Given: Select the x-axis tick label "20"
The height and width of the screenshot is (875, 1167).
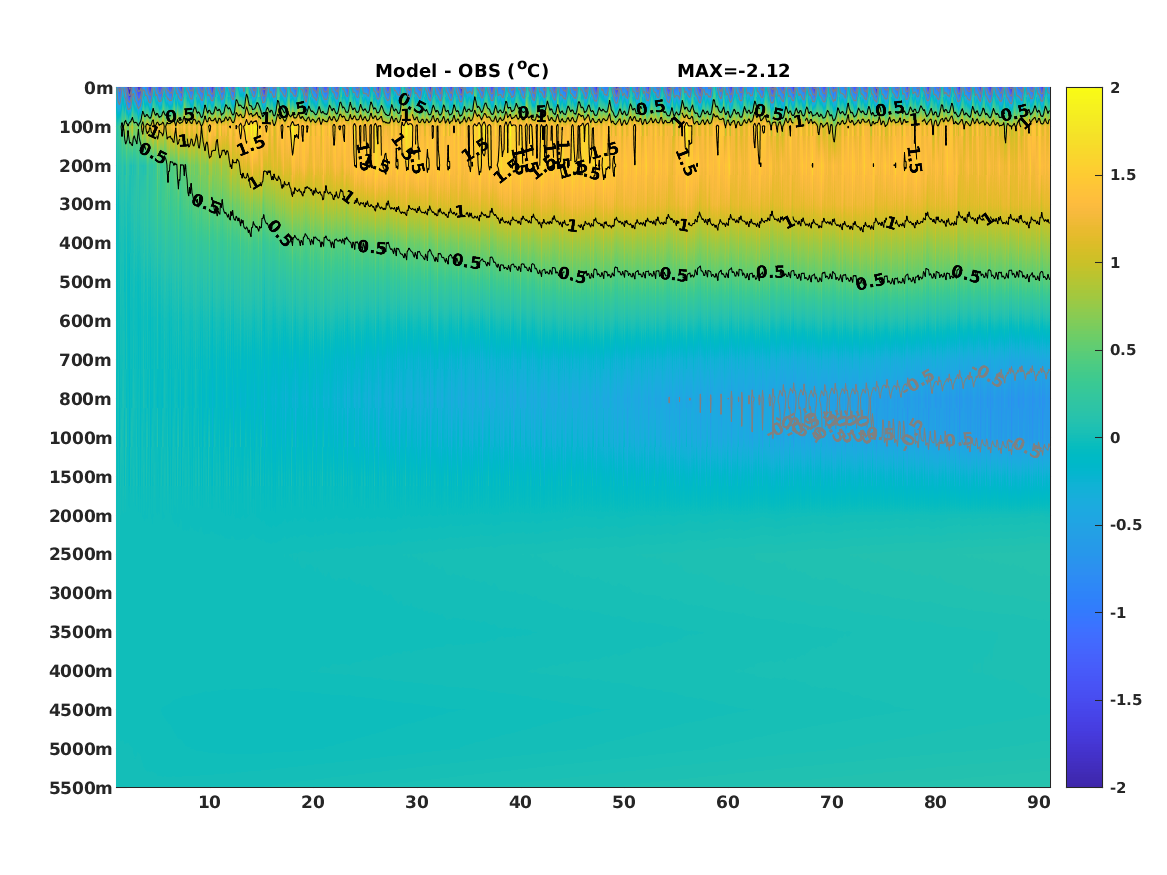Looking at the screenshot, I should tap(313, 802).
